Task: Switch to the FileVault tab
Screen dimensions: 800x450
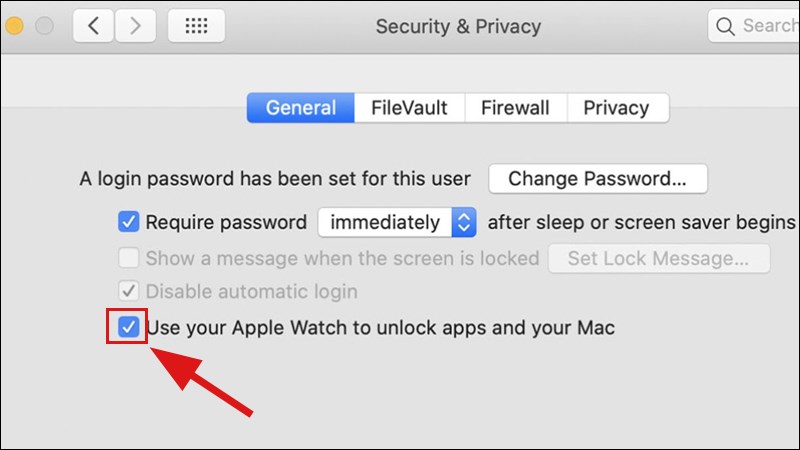Action: (409, 108)
